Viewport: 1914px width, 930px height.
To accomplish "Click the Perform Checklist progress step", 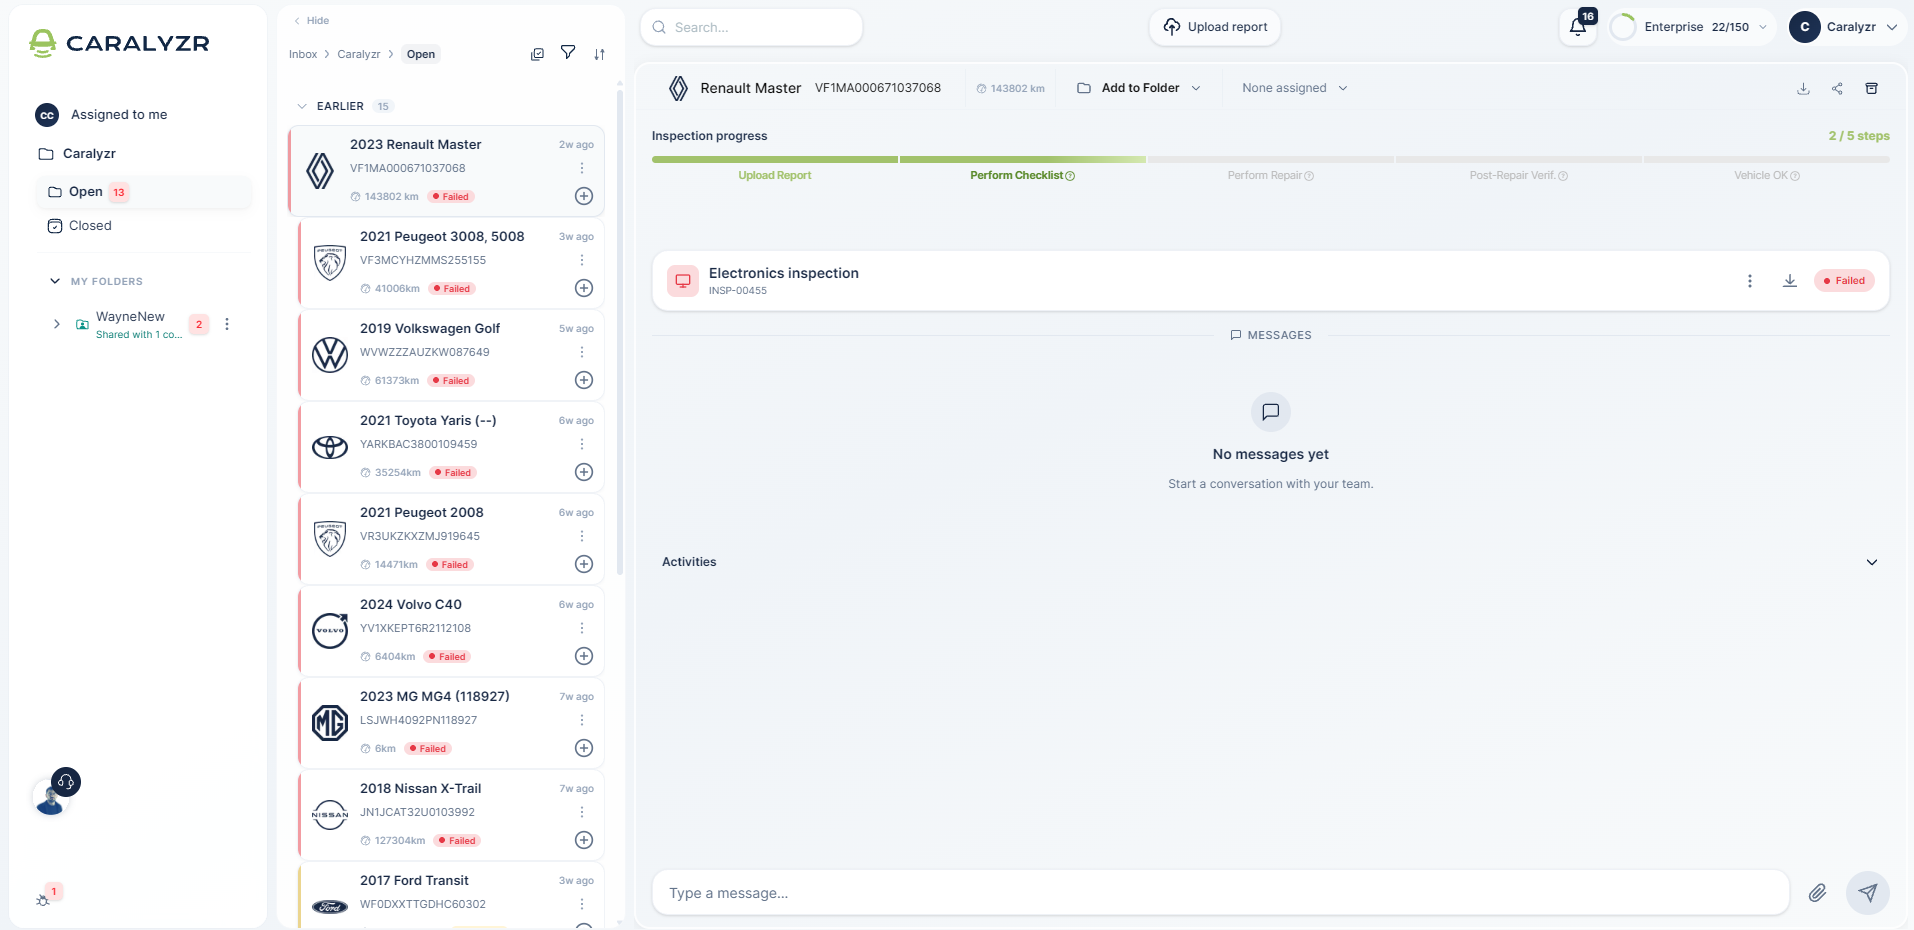I will point(1022,175).
